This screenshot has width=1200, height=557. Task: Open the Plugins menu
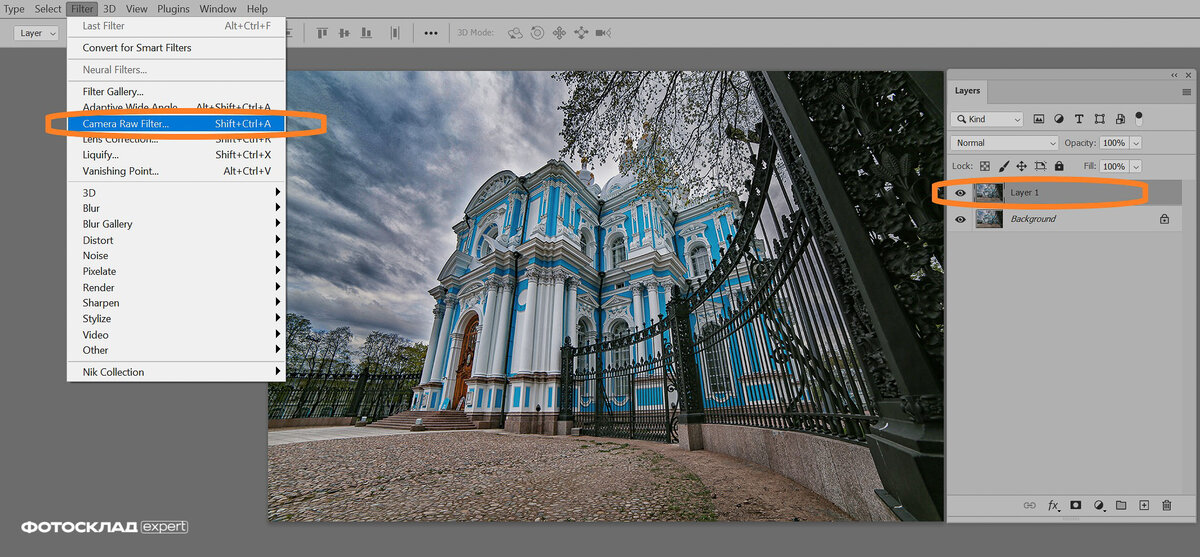173,9
